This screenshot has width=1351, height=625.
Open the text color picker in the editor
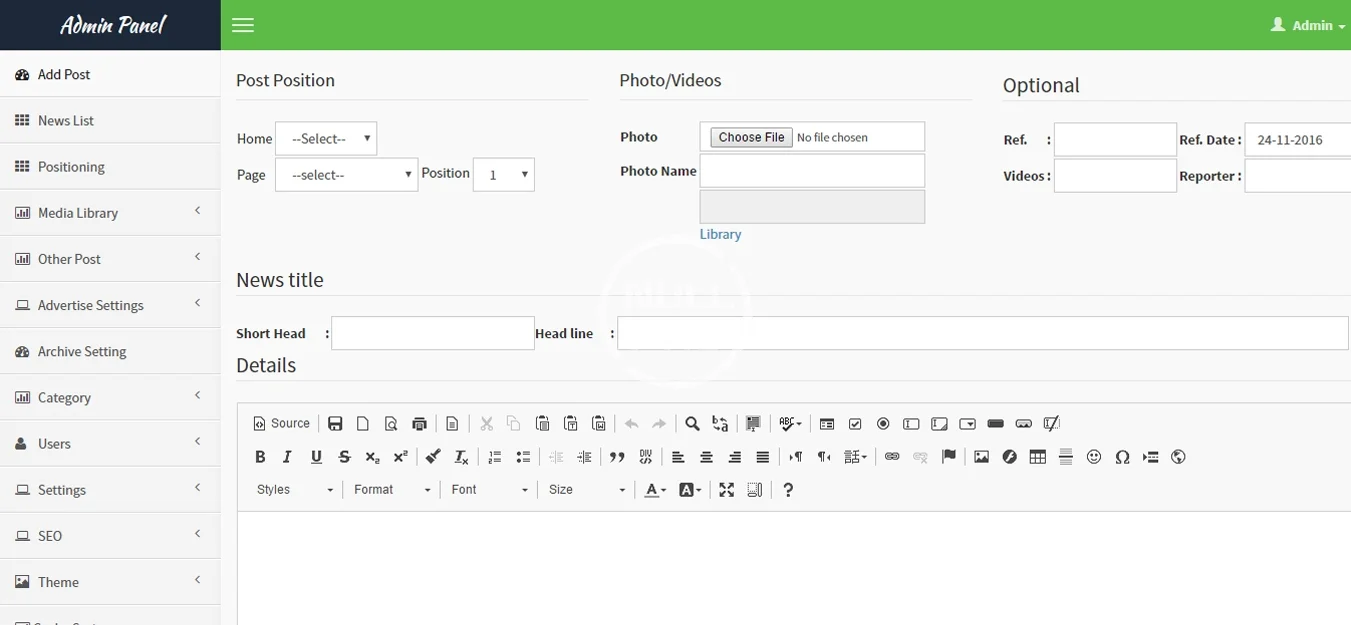tap(655, 490)
